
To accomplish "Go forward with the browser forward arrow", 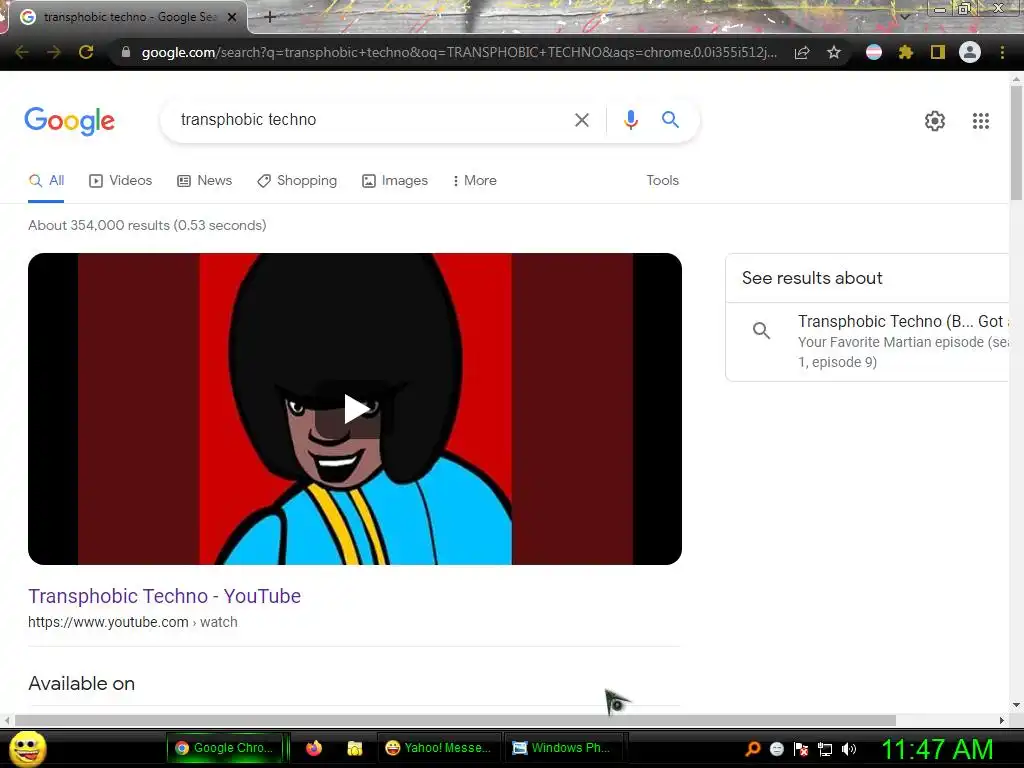I will pos(54,52).
